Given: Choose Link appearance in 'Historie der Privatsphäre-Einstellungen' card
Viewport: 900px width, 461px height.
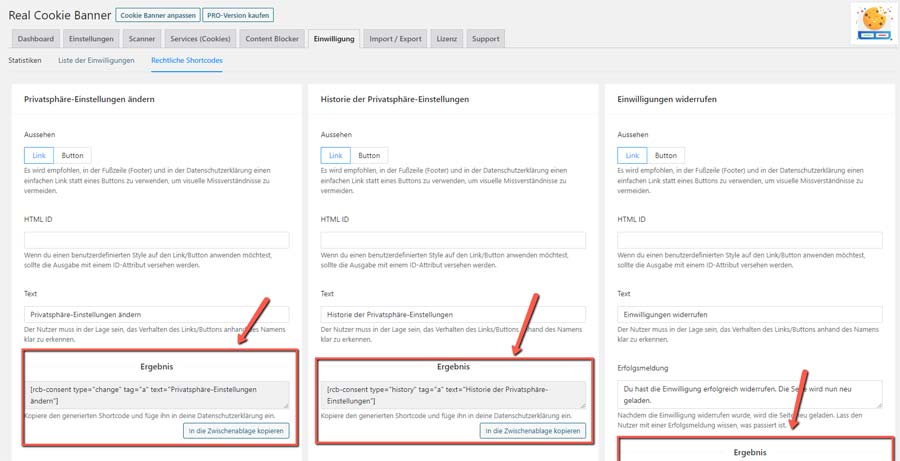Looking at the screenshot, I should 336,156.
